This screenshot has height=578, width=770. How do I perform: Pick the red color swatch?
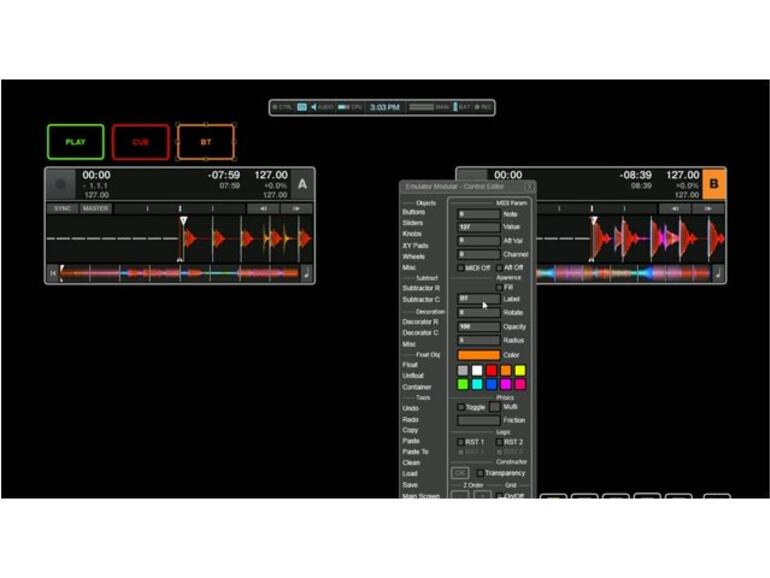491,370
